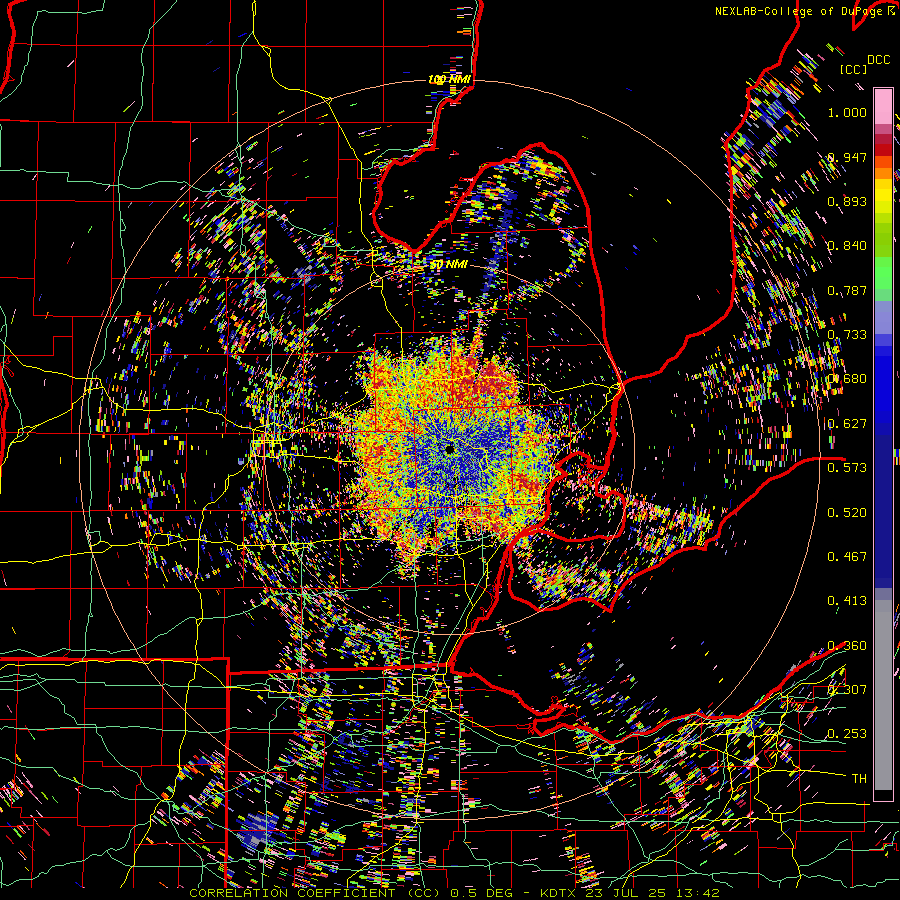Click the 0.680 color scale value
The width and height of the screenshot is (900, 900).
coord(847,379)
